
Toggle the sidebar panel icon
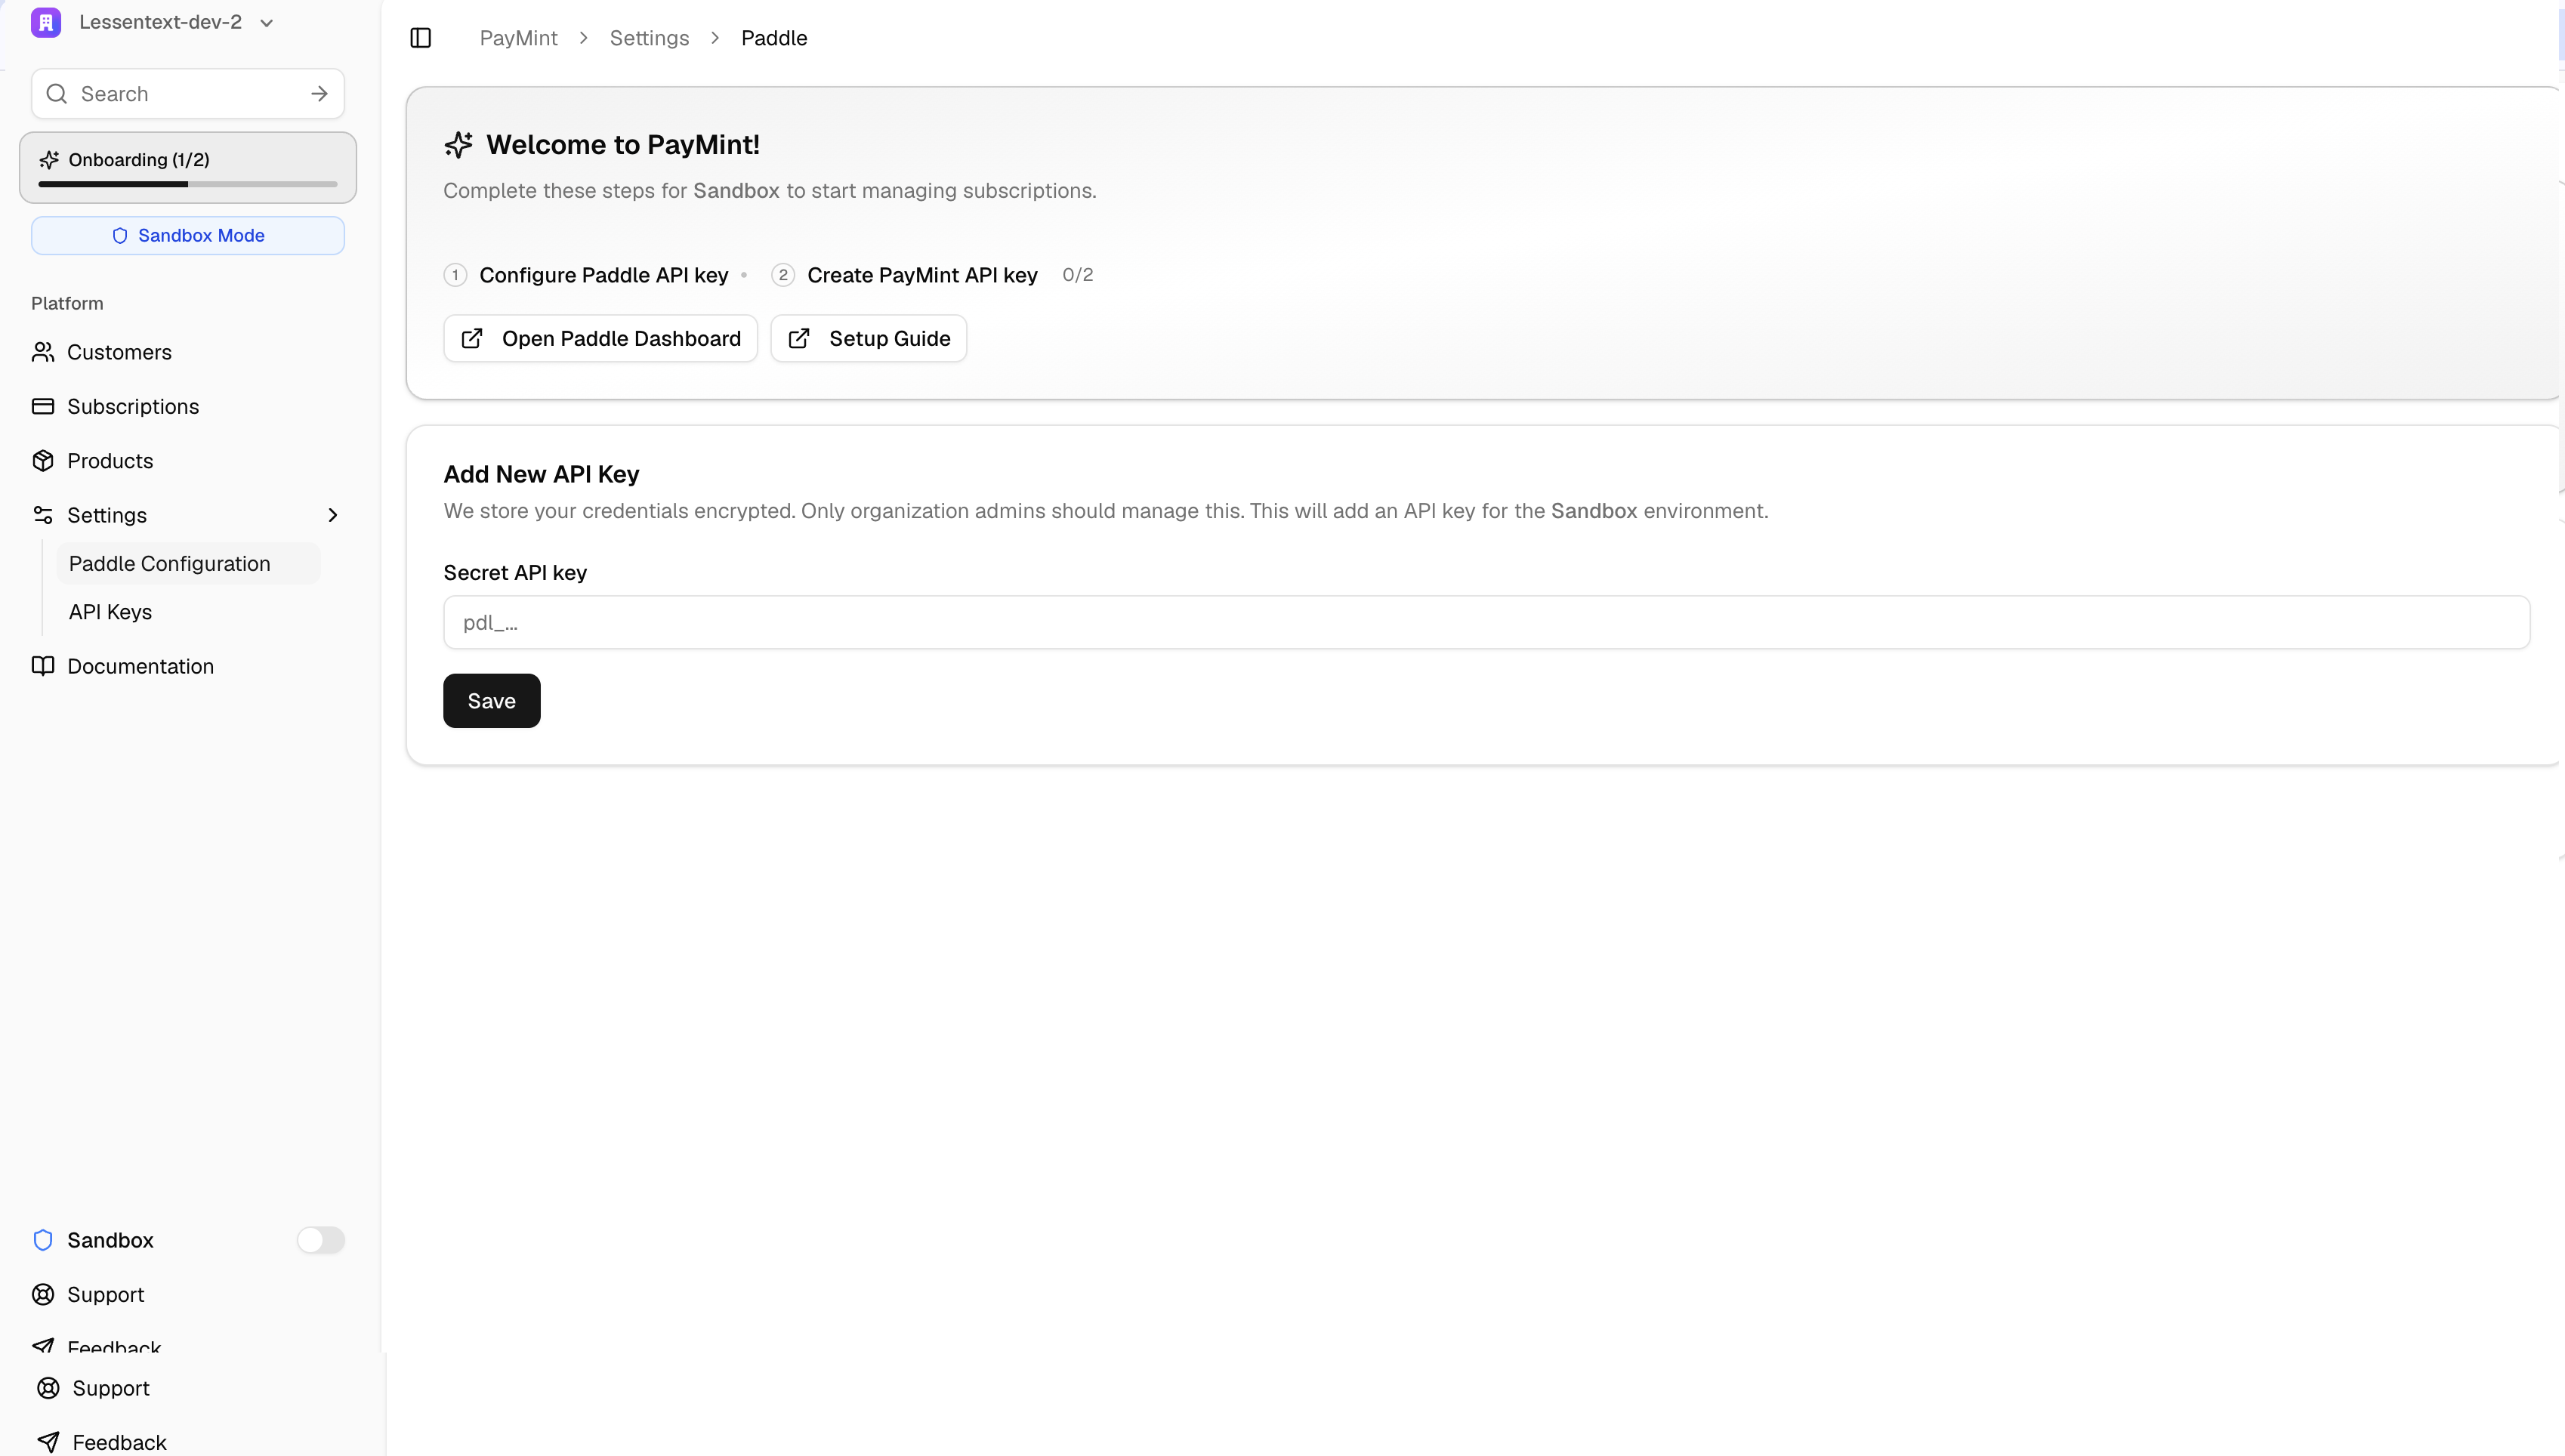(420, 38)
